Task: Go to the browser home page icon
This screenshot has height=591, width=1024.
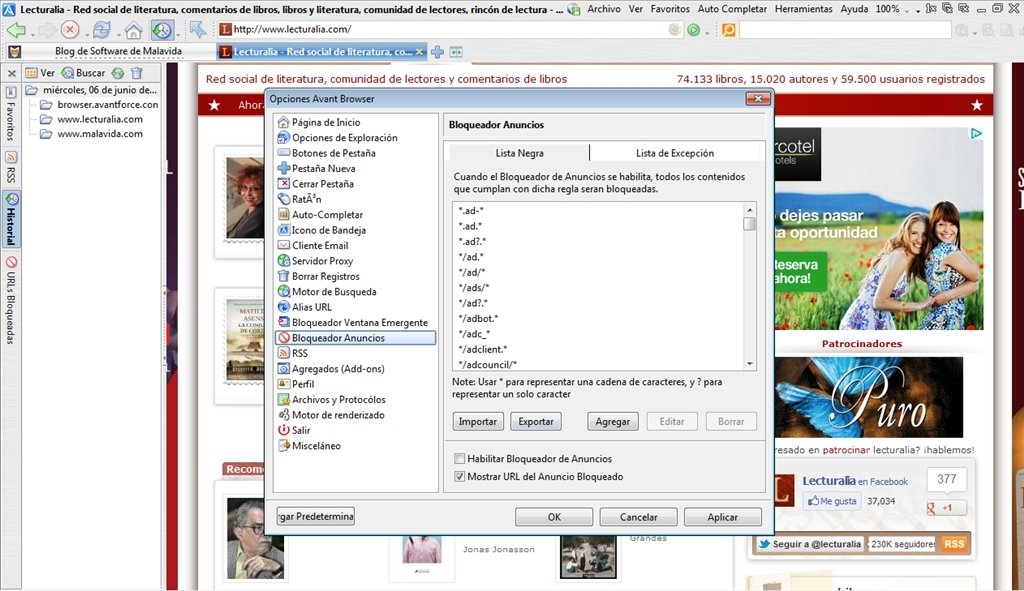Action: coord(133,30)
